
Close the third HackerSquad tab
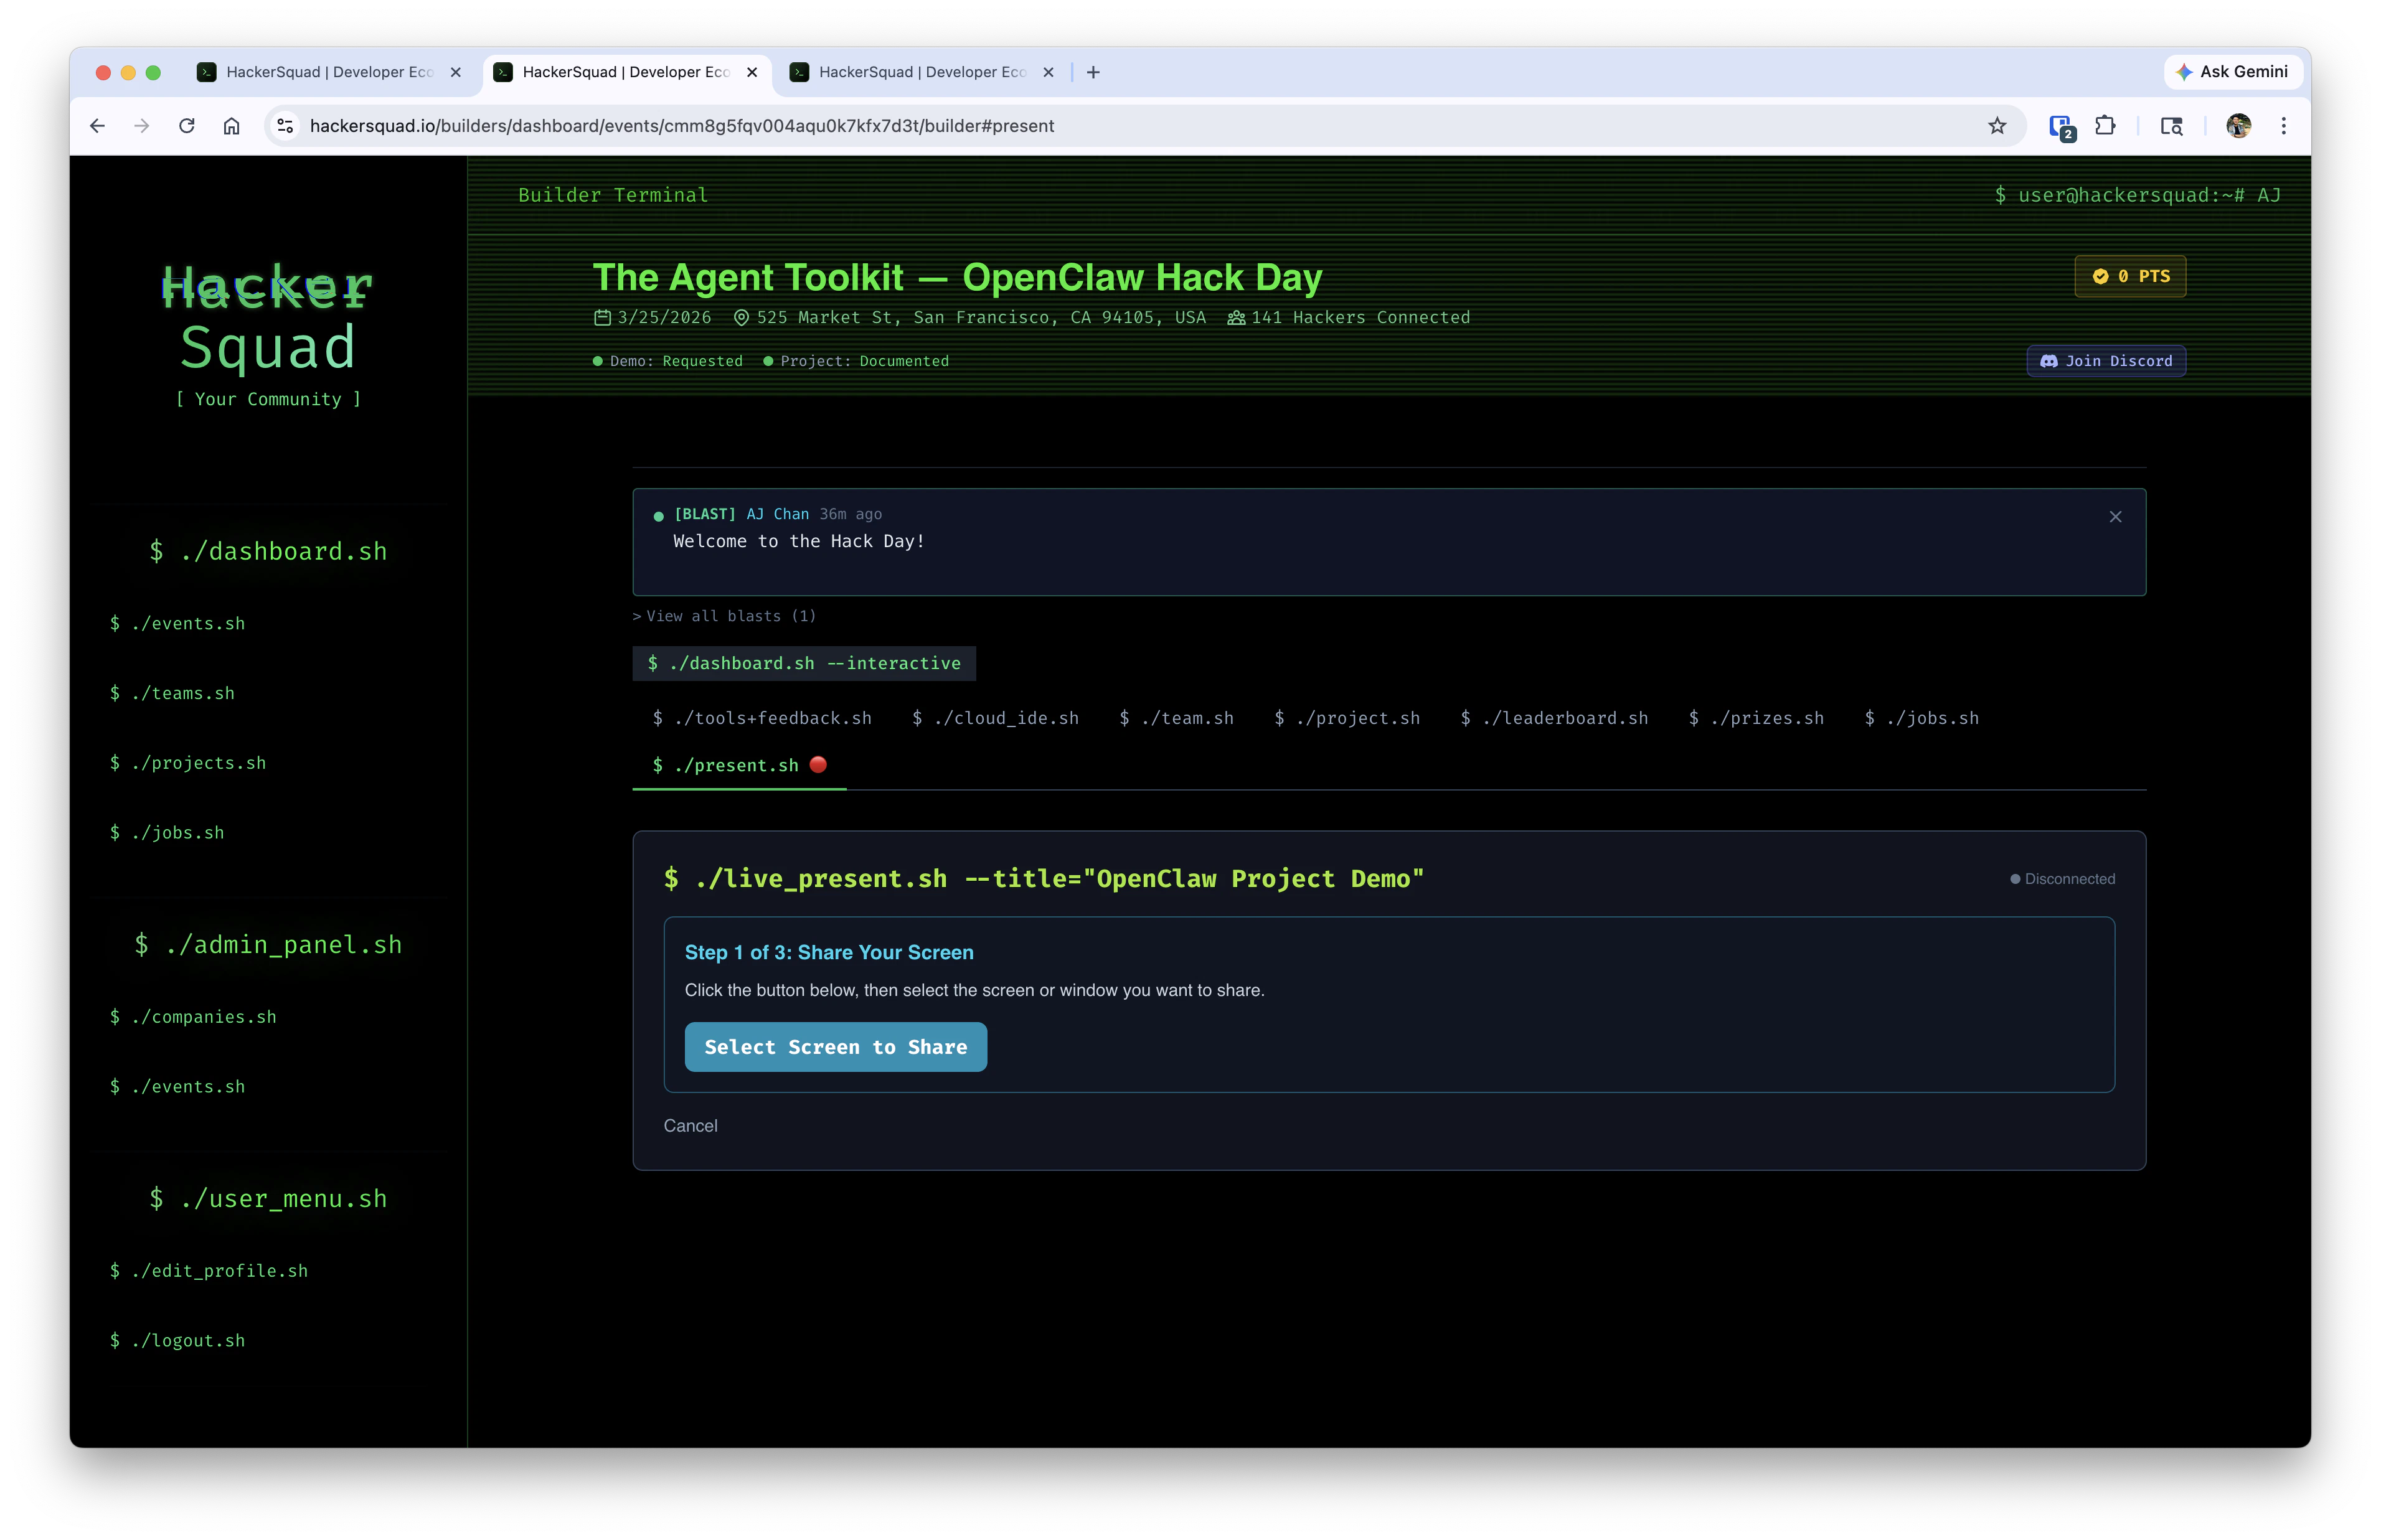pyautogui.click(x=1048, y=72)
